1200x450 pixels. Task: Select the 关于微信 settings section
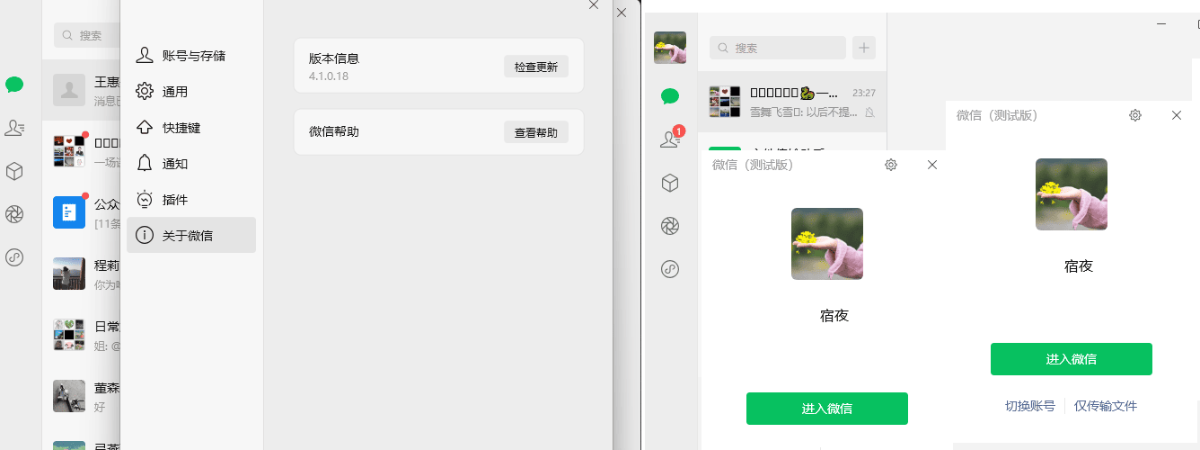[x=191, y=235]
